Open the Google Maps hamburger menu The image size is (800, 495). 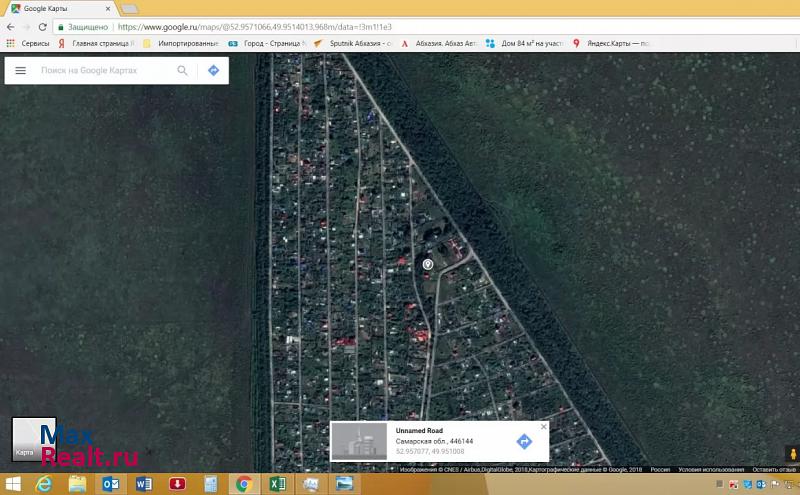[20, 71]
